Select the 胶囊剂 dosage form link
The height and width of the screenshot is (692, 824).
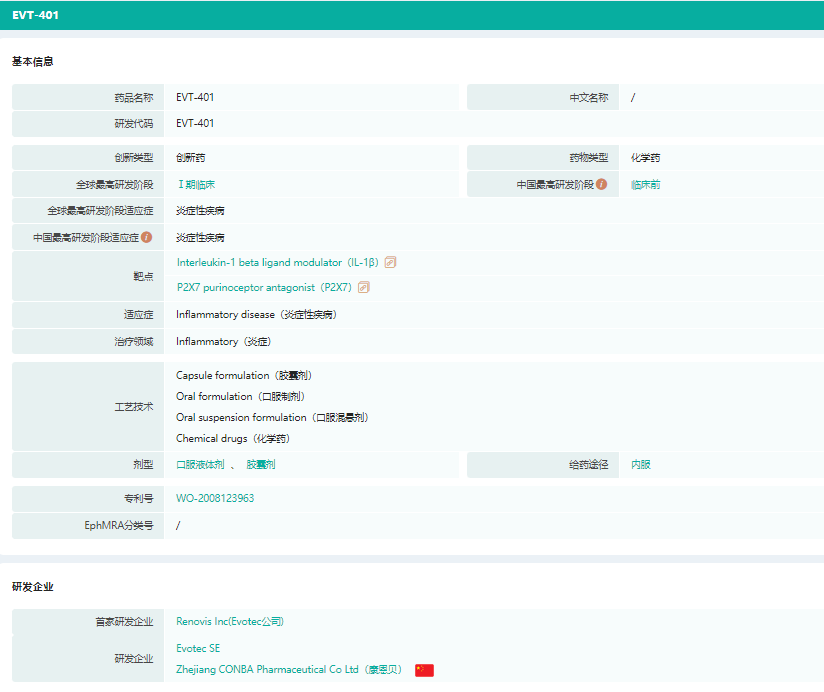tap(261, 465)
